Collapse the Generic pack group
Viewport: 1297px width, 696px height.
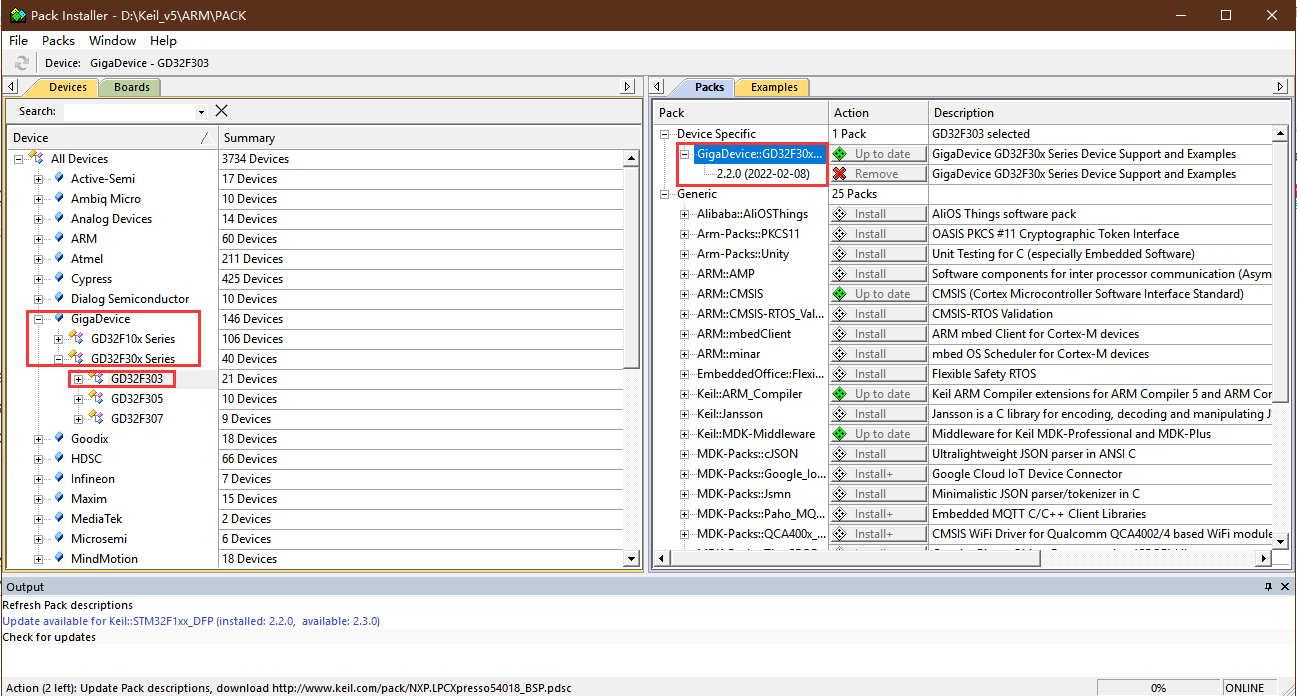tap(666, 194)
